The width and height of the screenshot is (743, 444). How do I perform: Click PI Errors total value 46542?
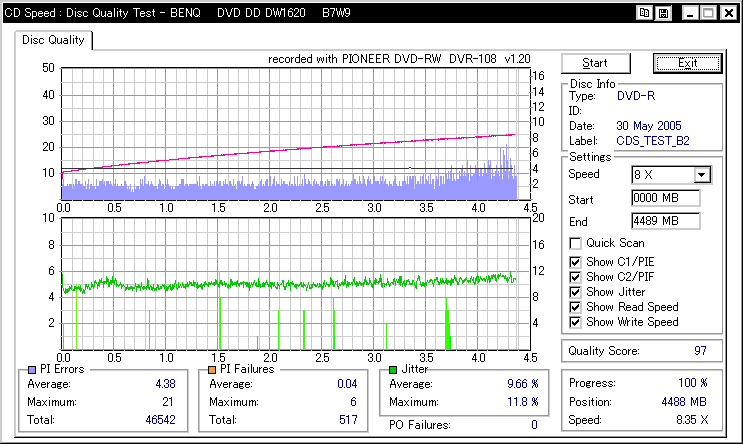pos(160,420)
